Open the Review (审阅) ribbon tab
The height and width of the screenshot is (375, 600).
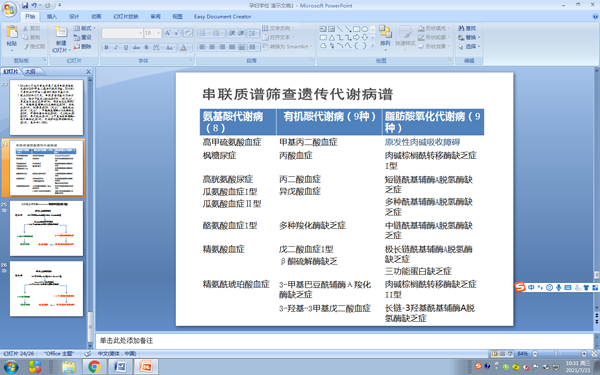coord(155,16)
